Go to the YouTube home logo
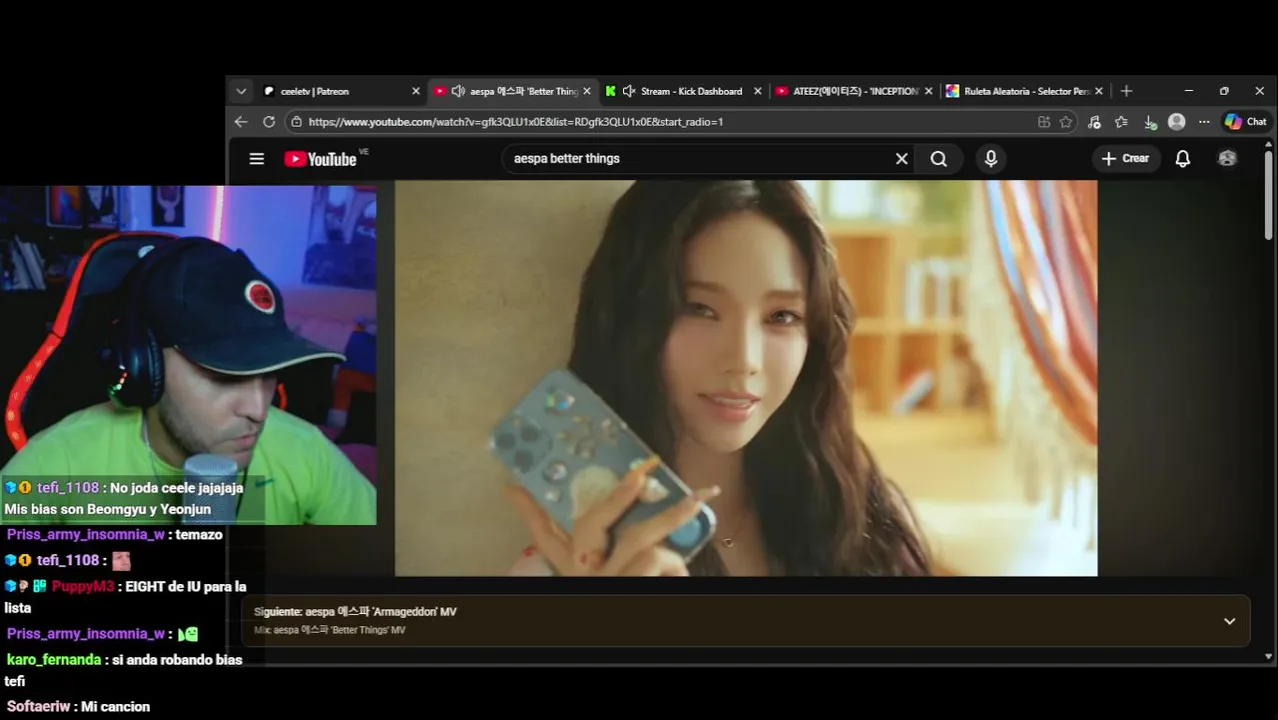1278x720 pixels. pyautogui.click(x=321, y=159)
